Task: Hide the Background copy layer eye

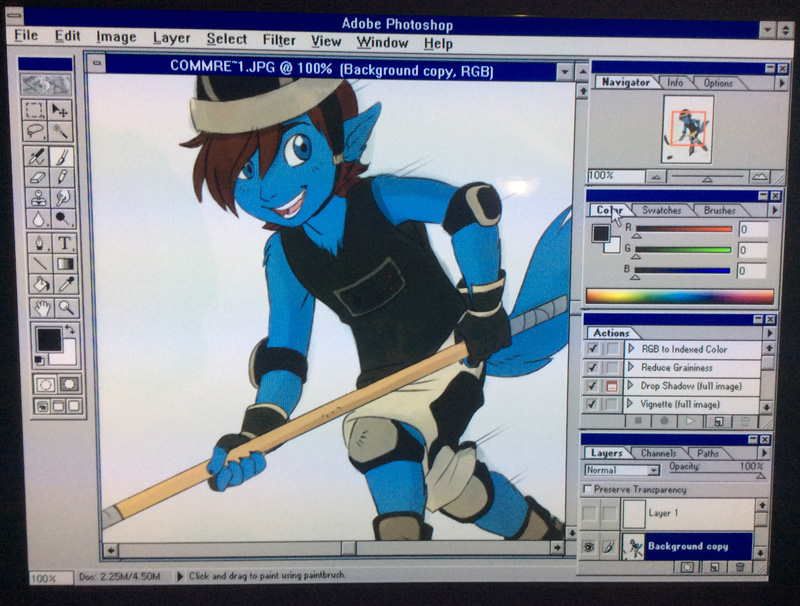Action: [x=589, y=547]
